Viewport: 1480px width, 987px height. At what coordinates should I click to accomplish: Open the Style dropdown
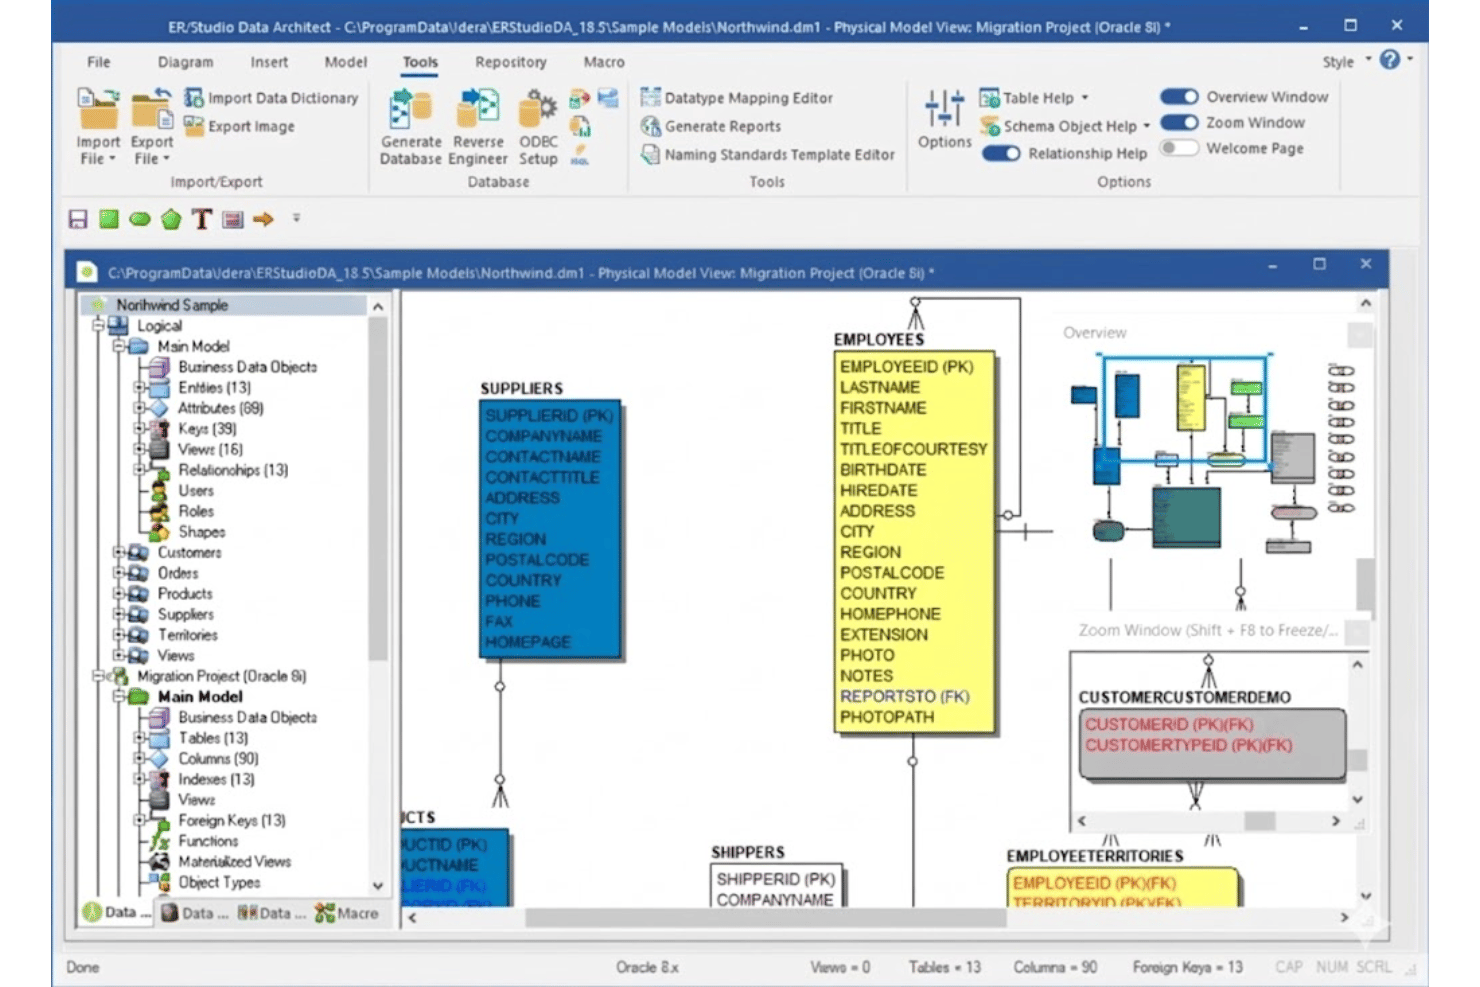click(x=1345, y=62)
